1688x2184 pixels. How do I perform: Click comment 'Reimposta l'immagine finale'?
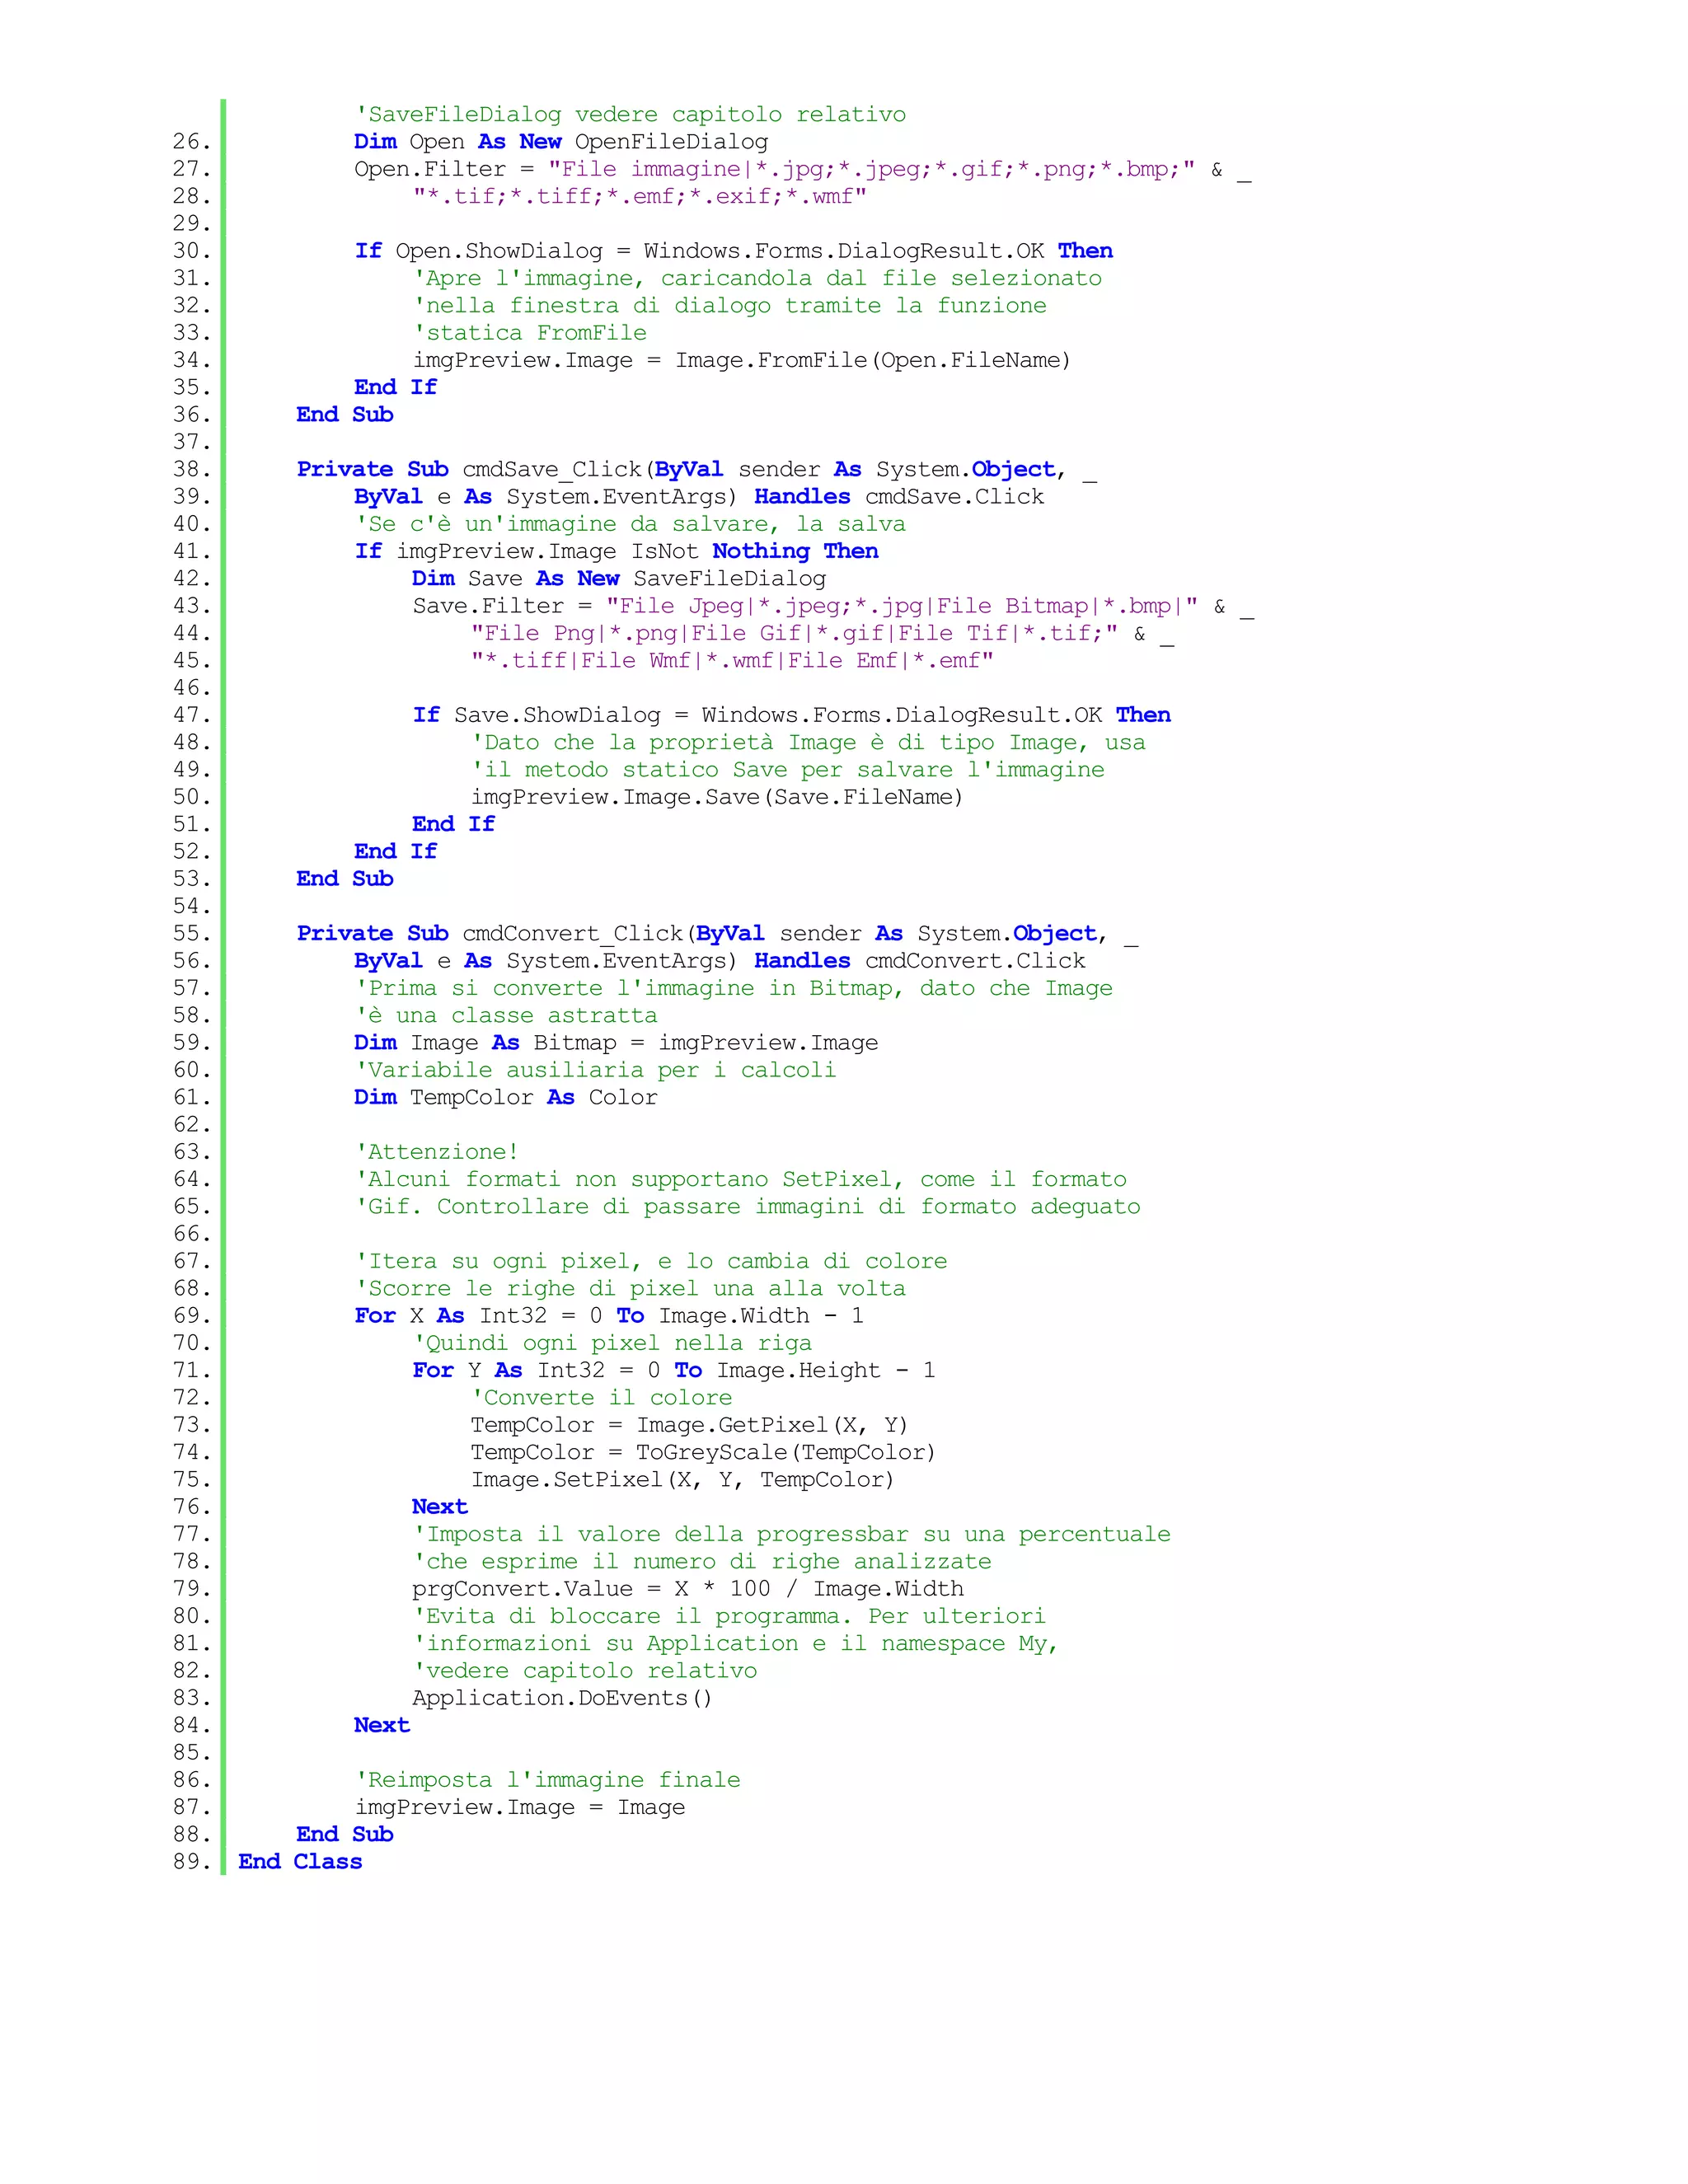click(548, 1780)
